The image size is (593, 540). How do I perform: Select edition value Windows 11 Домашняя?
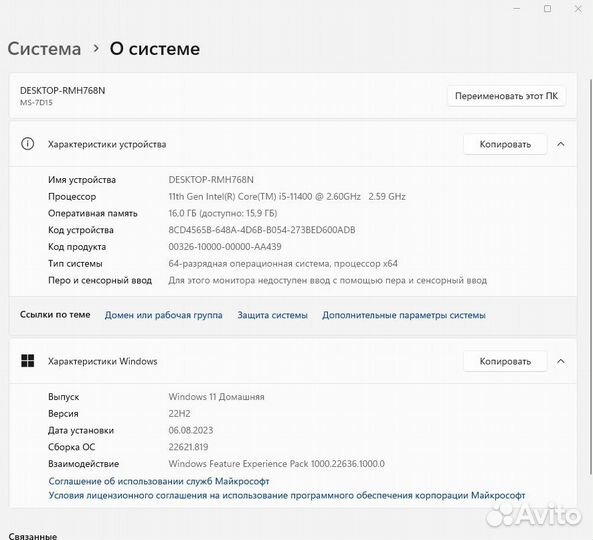coord(216,397)
